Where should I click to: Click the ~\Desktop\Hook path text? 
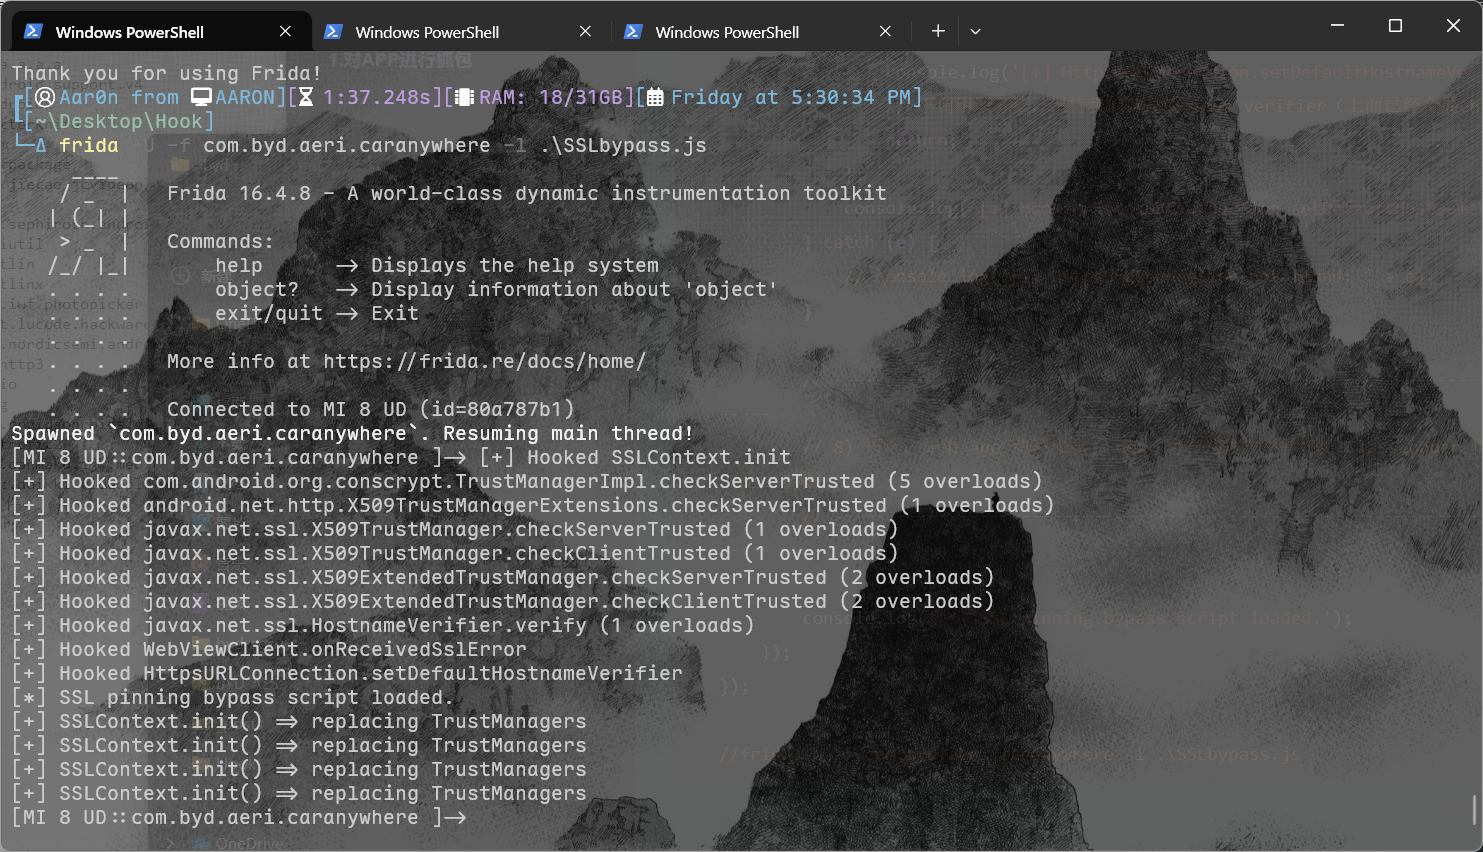(119, 121)
